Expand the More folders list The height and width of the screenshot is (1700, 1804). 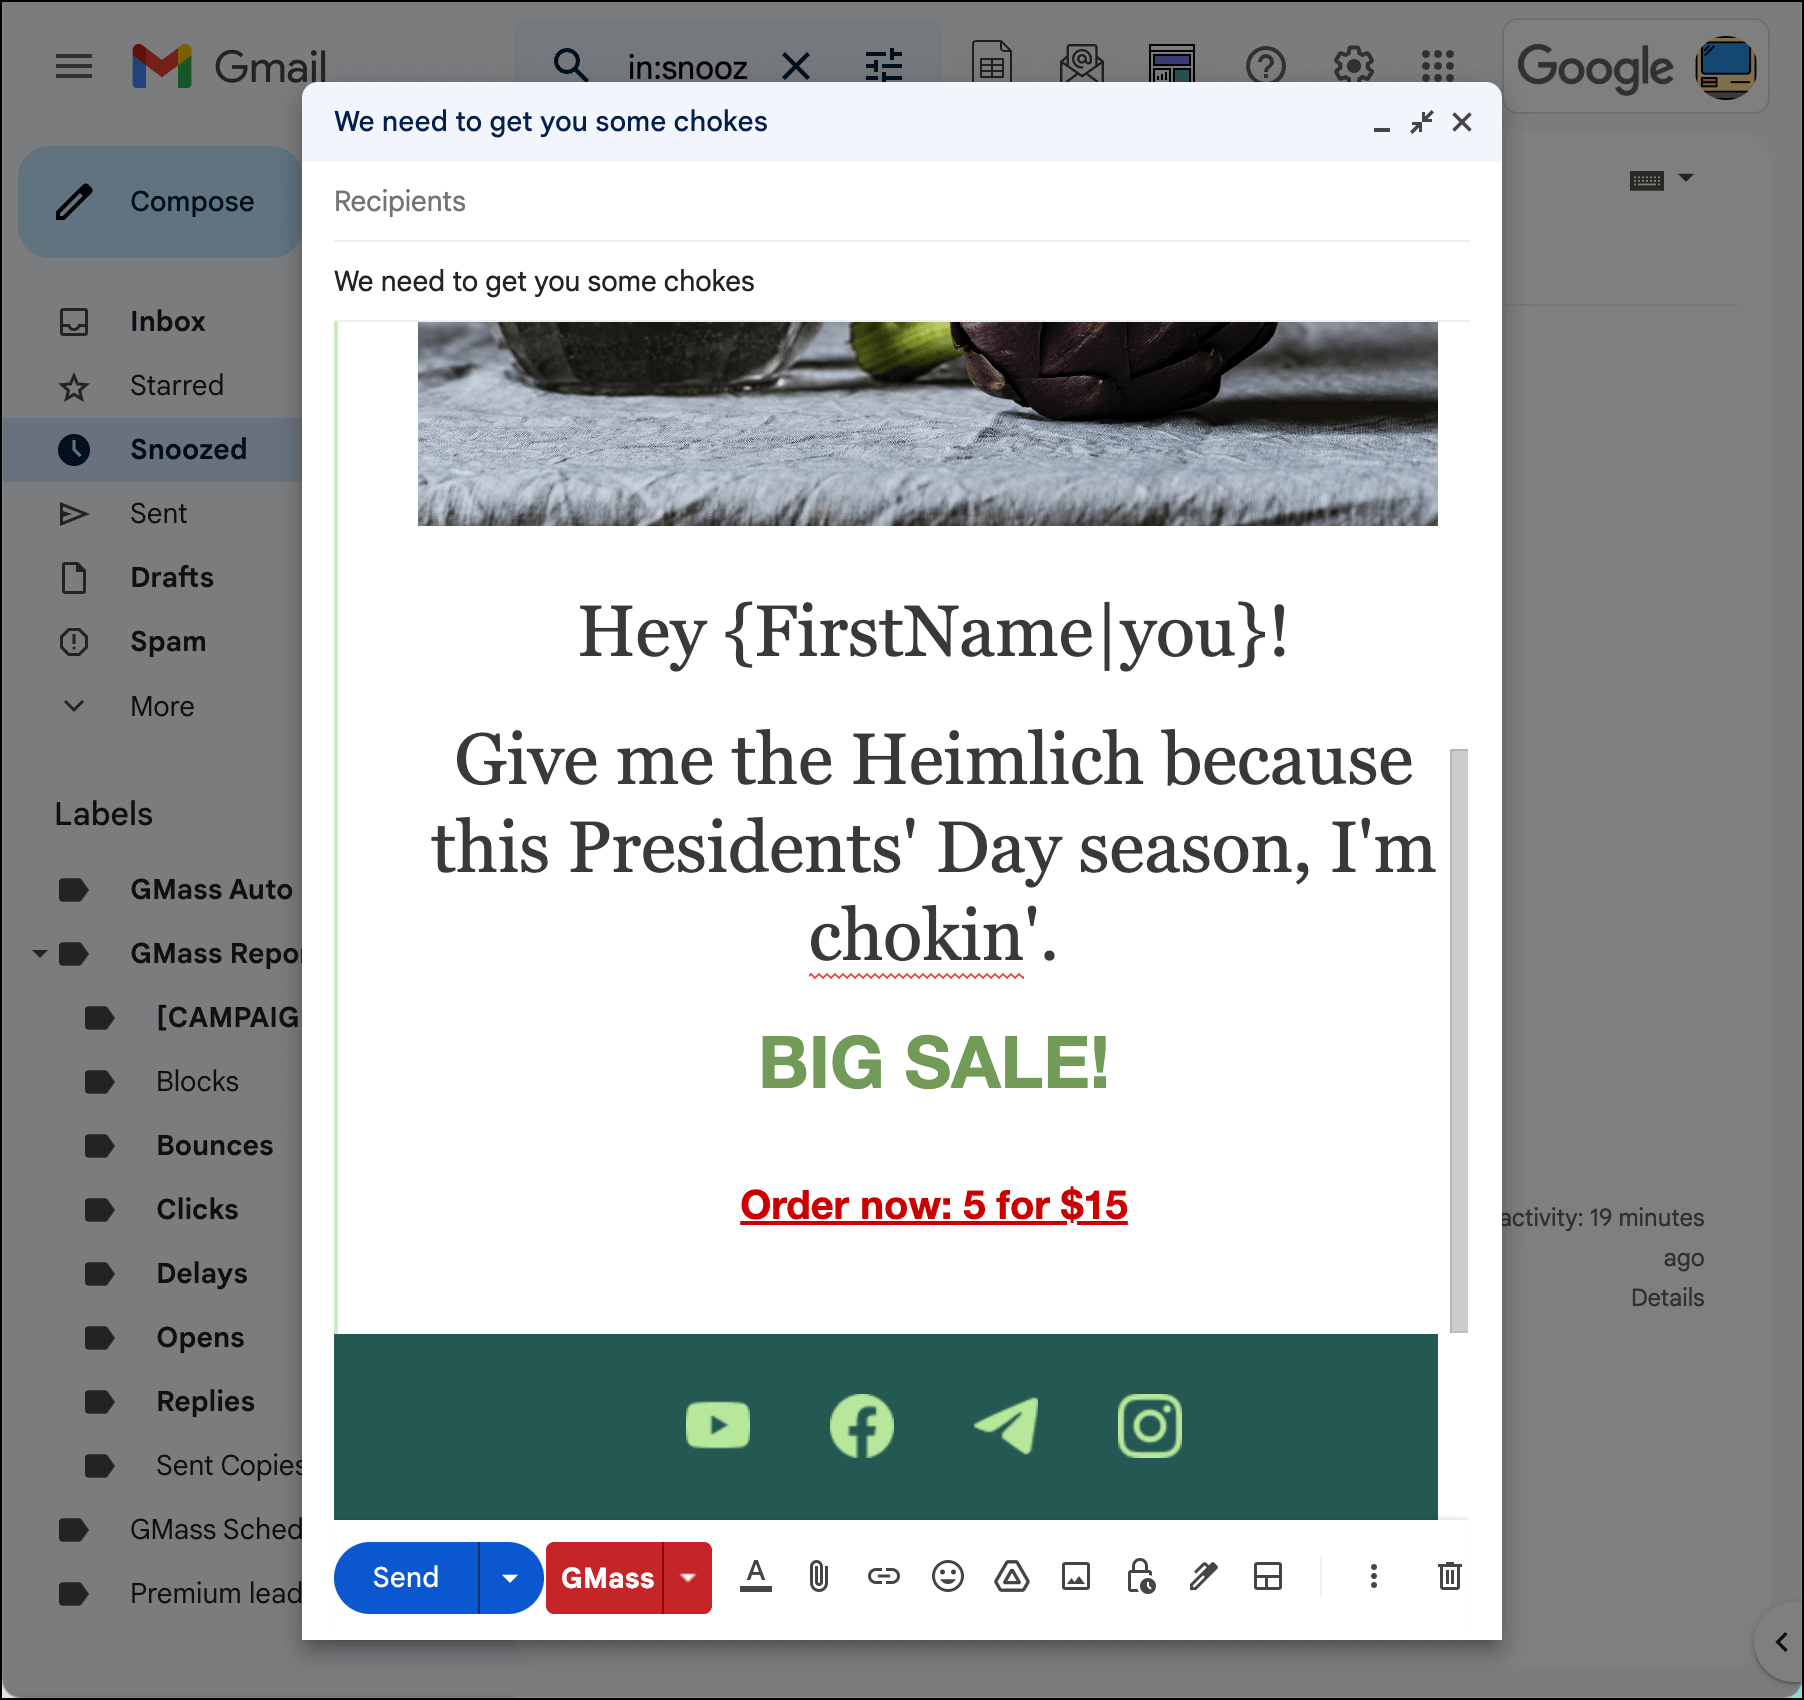(161, 707)
